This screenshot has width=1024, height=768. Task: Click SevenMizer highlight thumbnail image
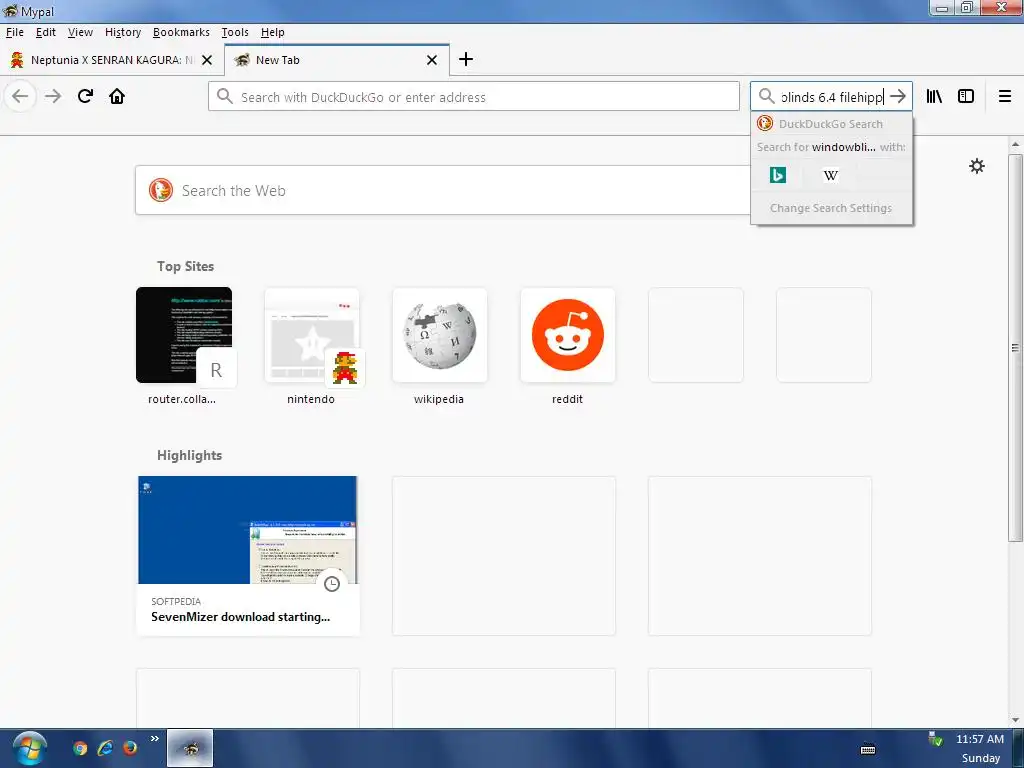coord(248,530)
